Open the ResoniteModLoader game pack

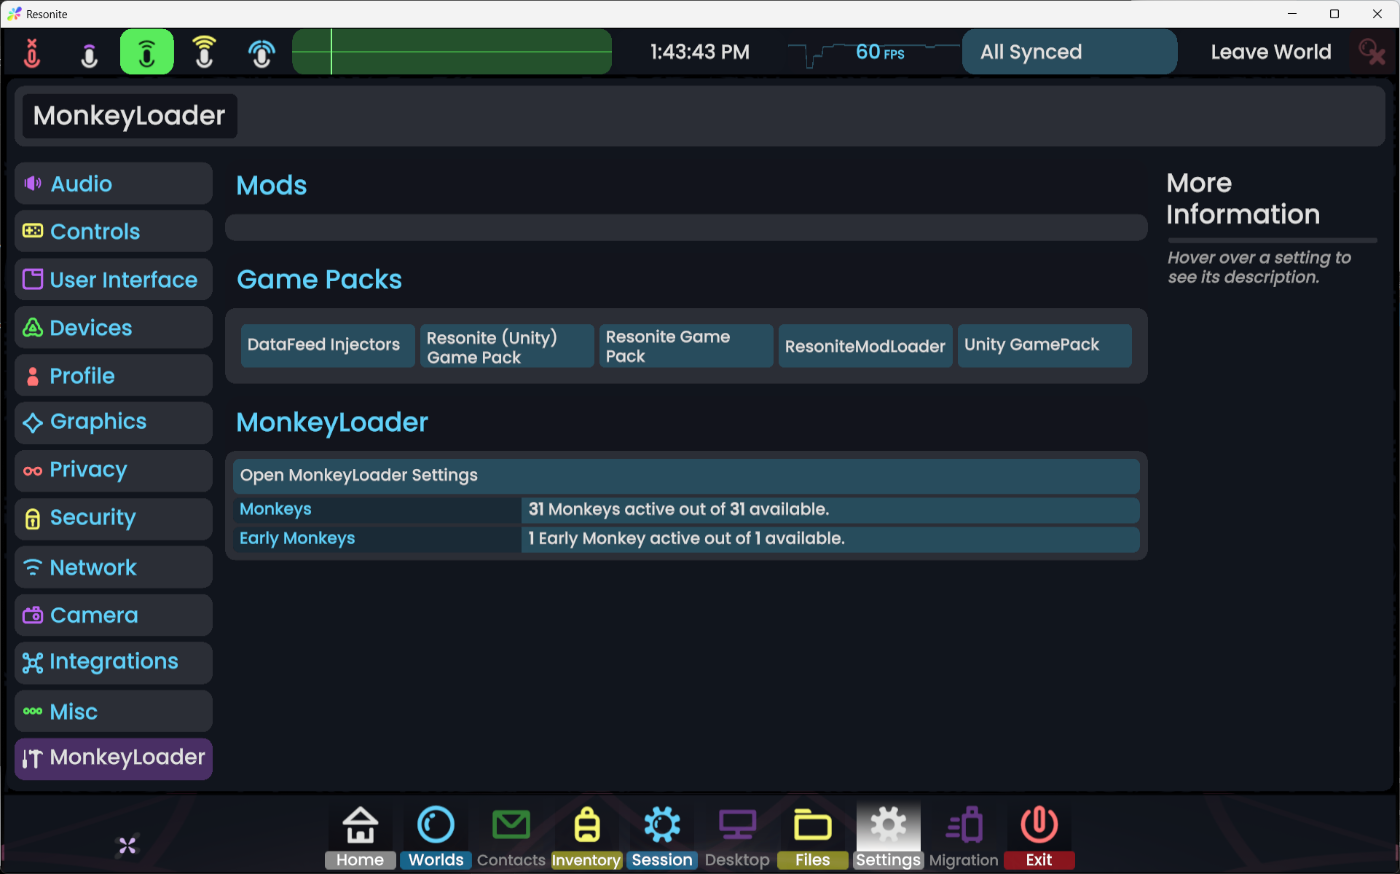click(x=865, y=346)
